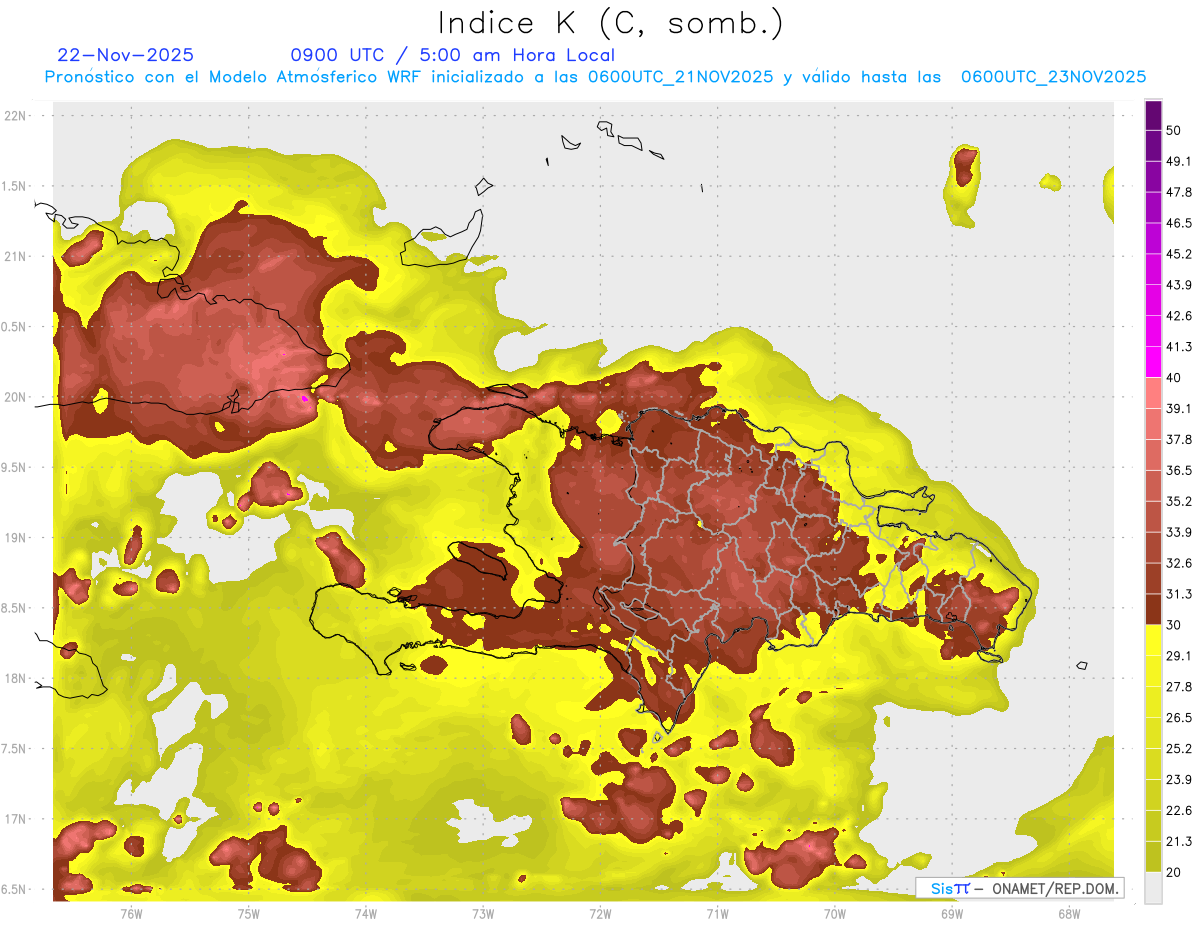Click the bottom colorbar label "20"
This screenshot has height=927, width=1200.
coord(1174,872)
